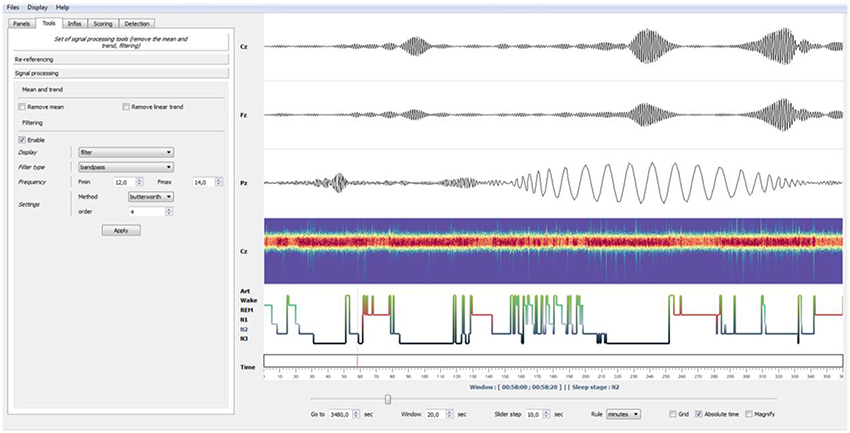The width and height of the screenshot is (850, 433).
Task: Click the Window duration field
Action: point(436,415)
